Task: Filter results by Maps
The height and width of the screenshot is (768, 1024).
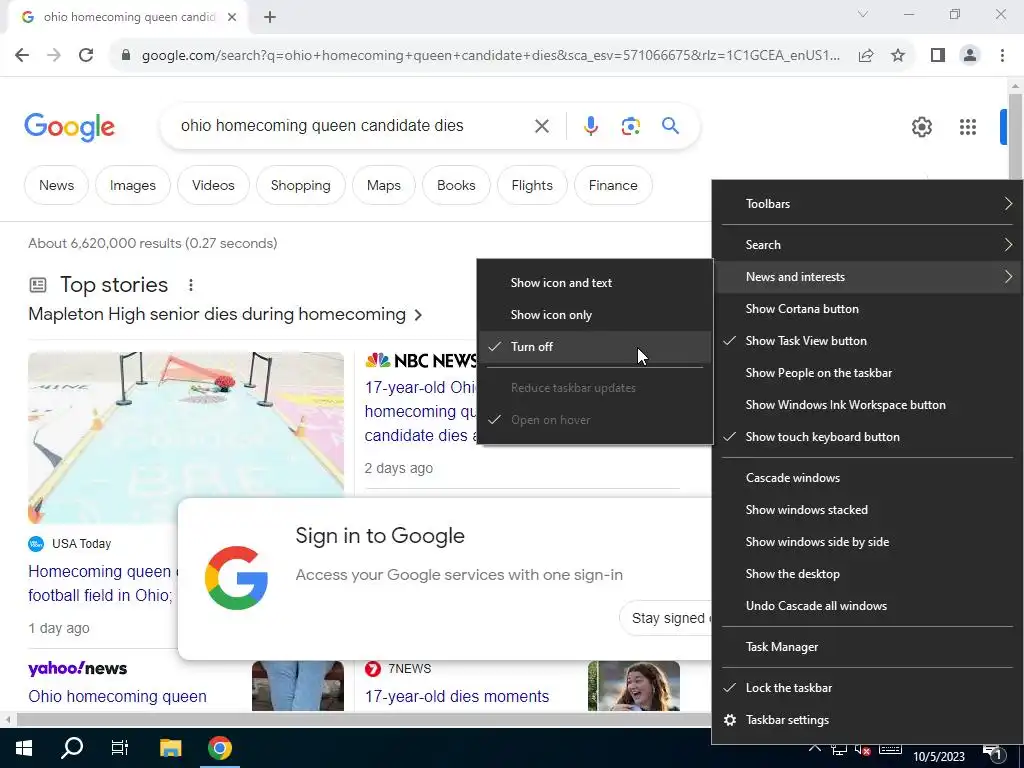Action: [x=383, y=185]
